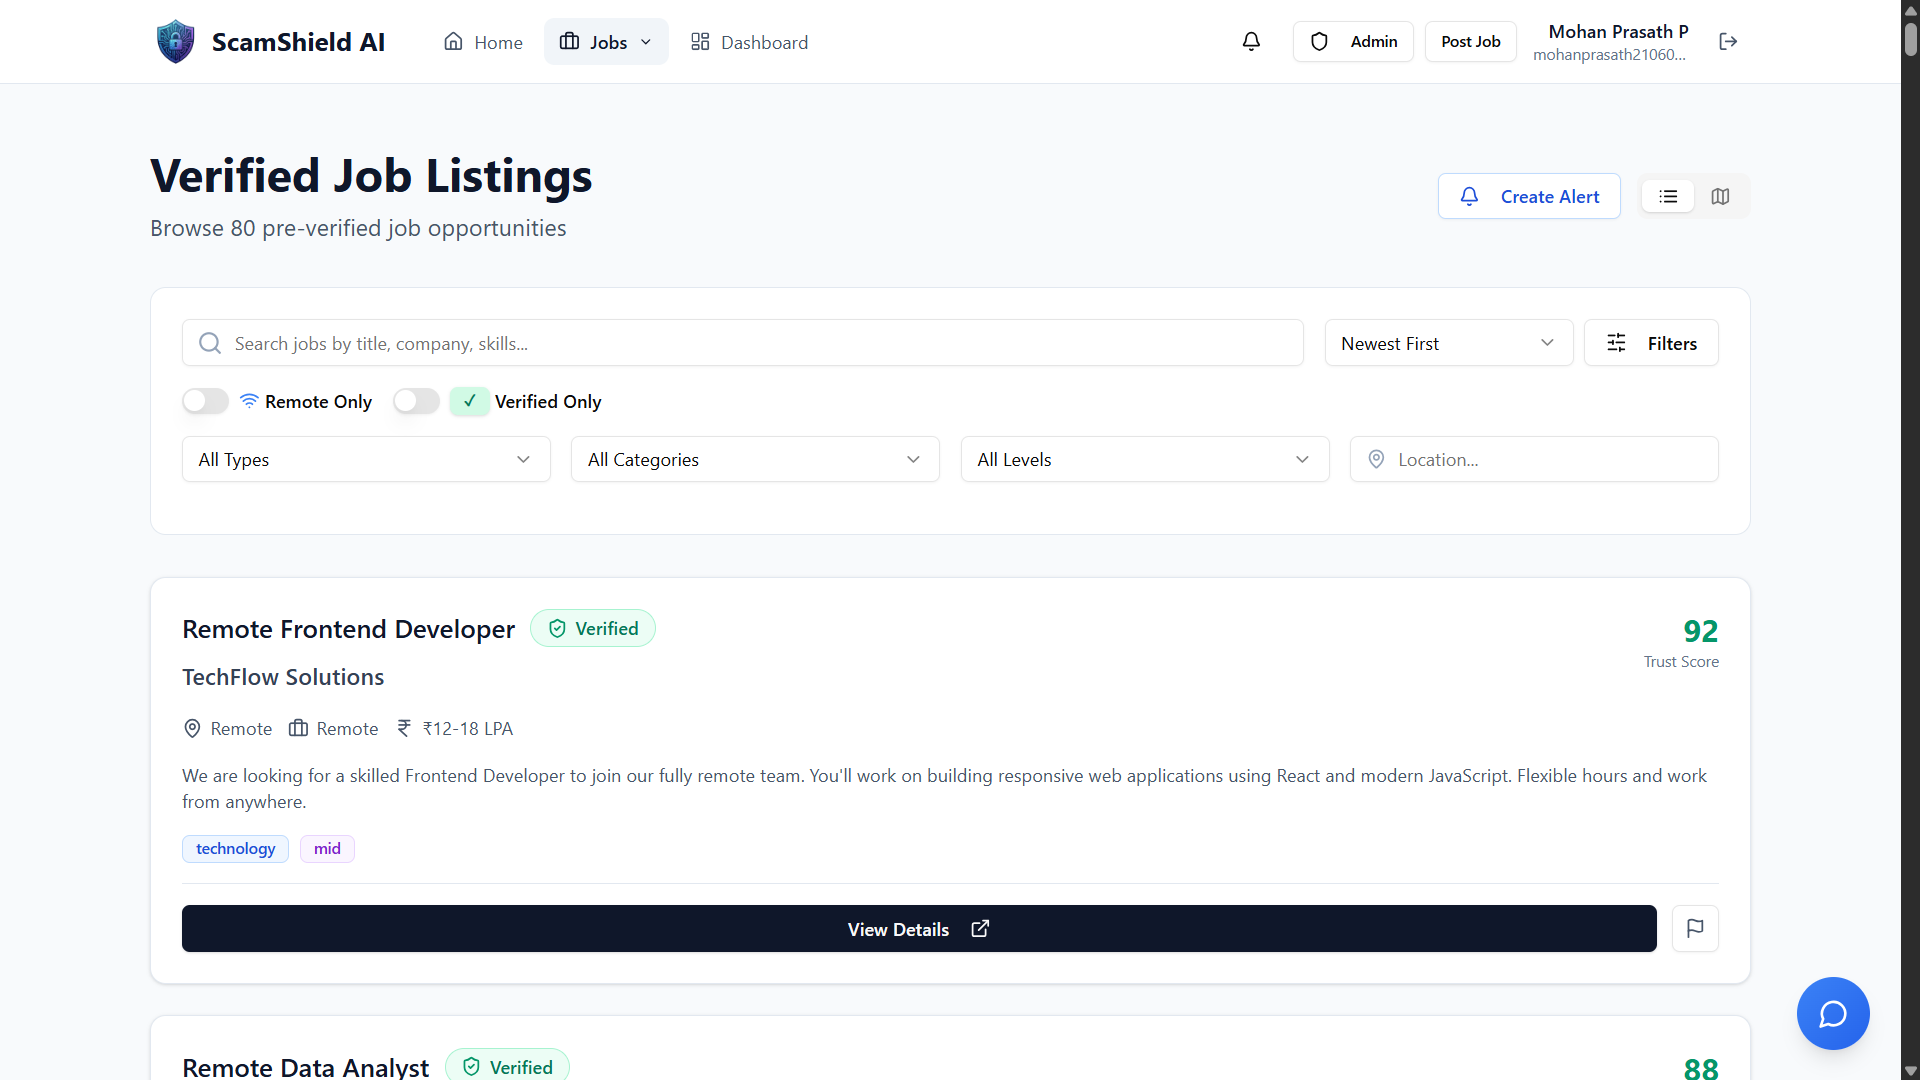Viewport: 1920px width, 1080px height.
Task: Expand the Newest First sort dropdown
Action: coord(1448,344)
